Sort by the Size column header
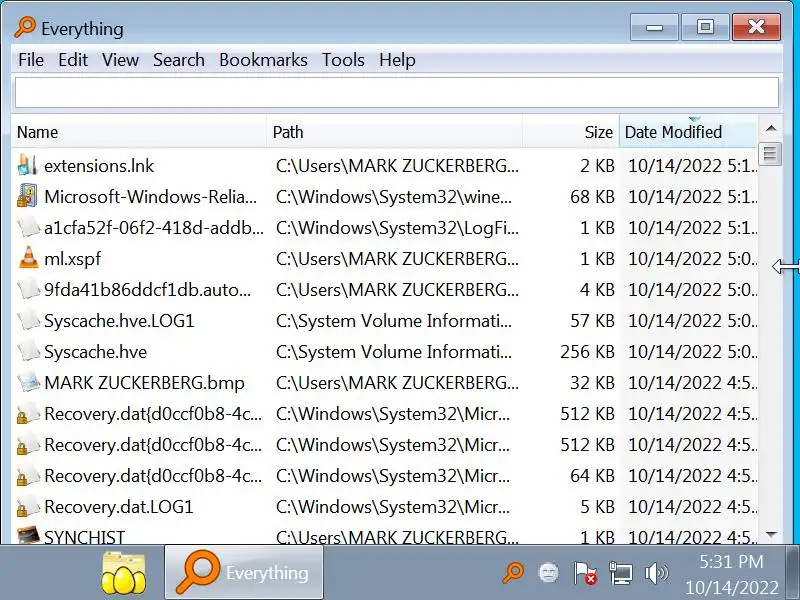This screenshot has height=600, width=800. pyautogui.click(x=571, y=132)
